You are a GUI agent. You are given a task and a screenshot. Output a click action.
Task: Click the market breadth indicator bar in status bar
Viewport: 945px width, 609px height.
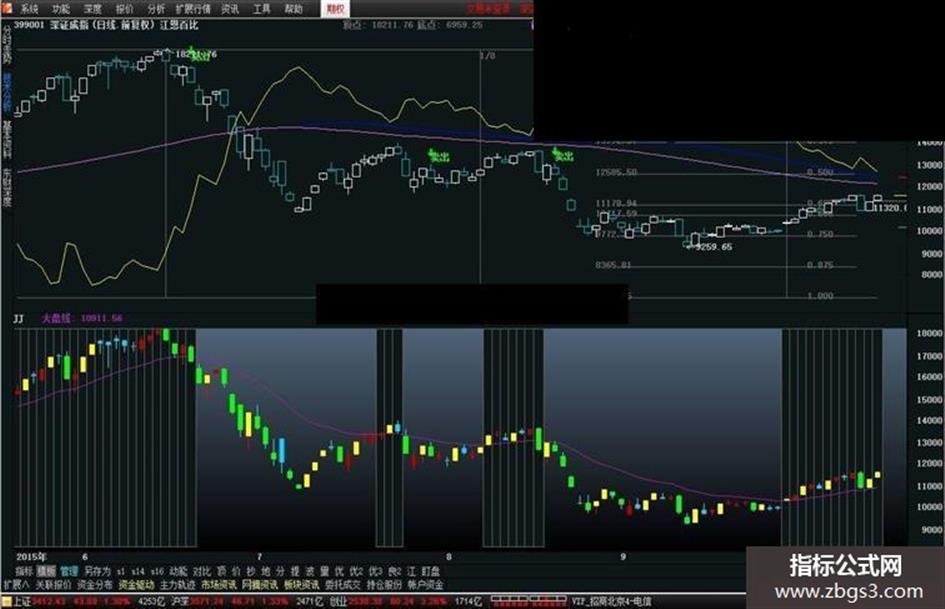(x=529, y=600)
